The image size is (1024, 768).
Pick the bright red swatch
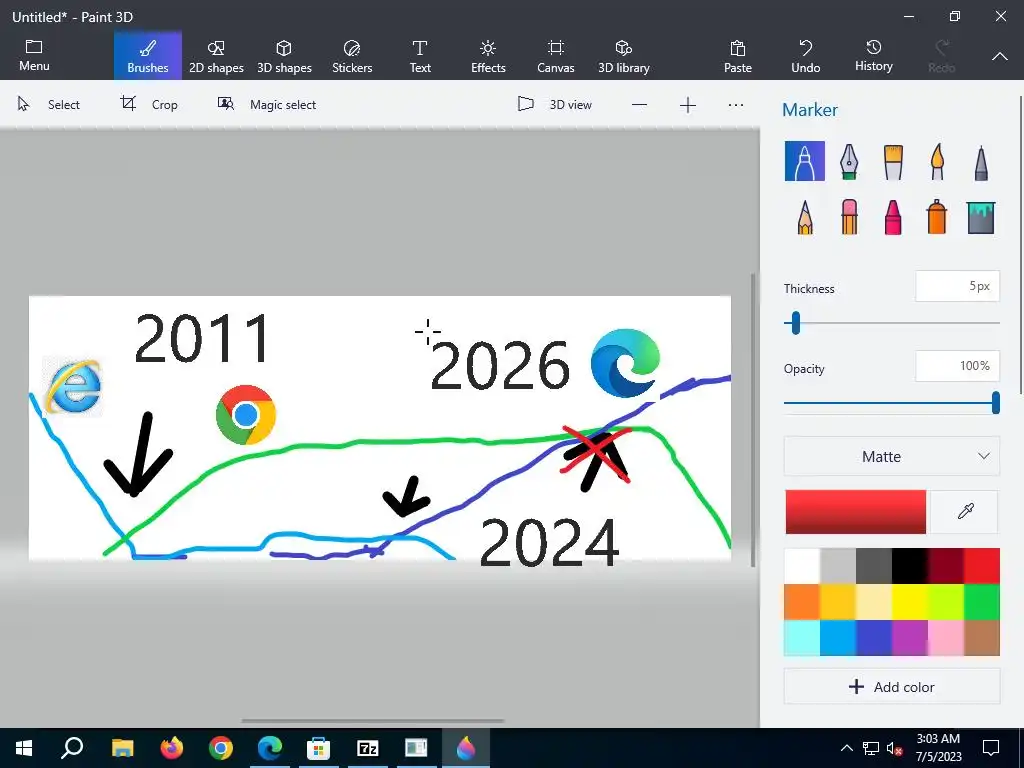coord(982,566)
